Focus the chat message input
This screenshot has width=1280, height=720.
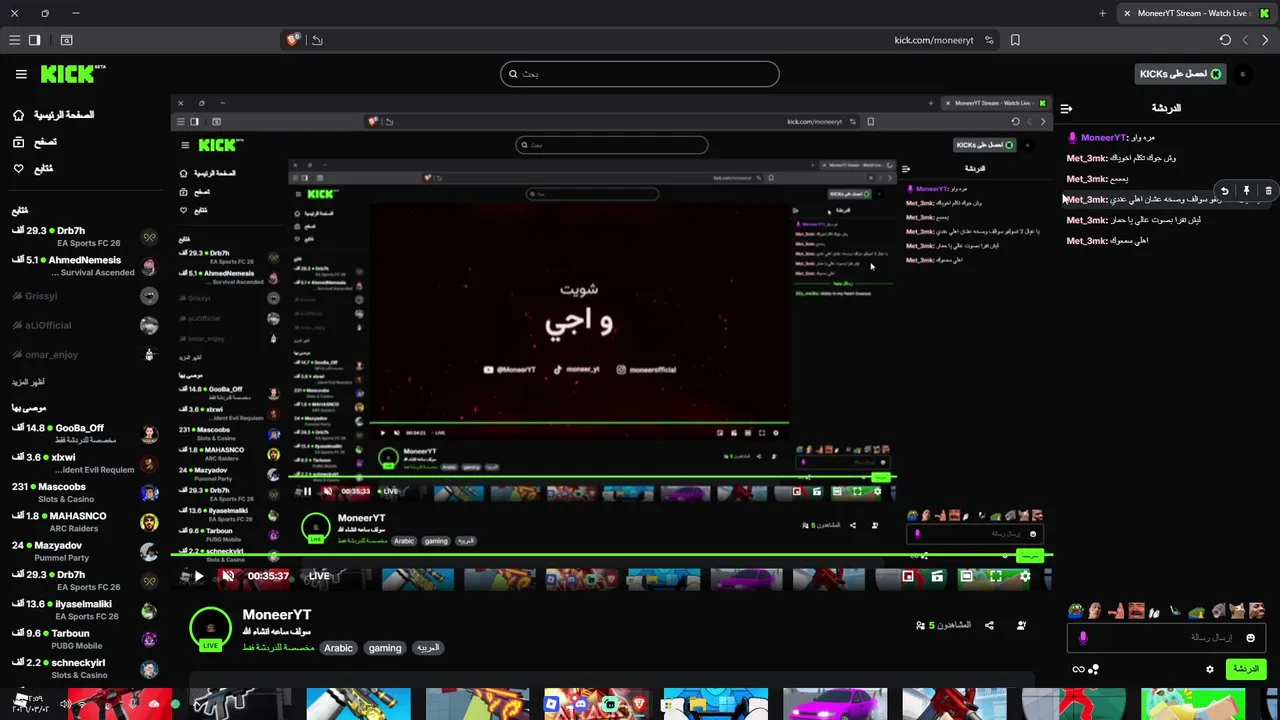pos(1167,638)
